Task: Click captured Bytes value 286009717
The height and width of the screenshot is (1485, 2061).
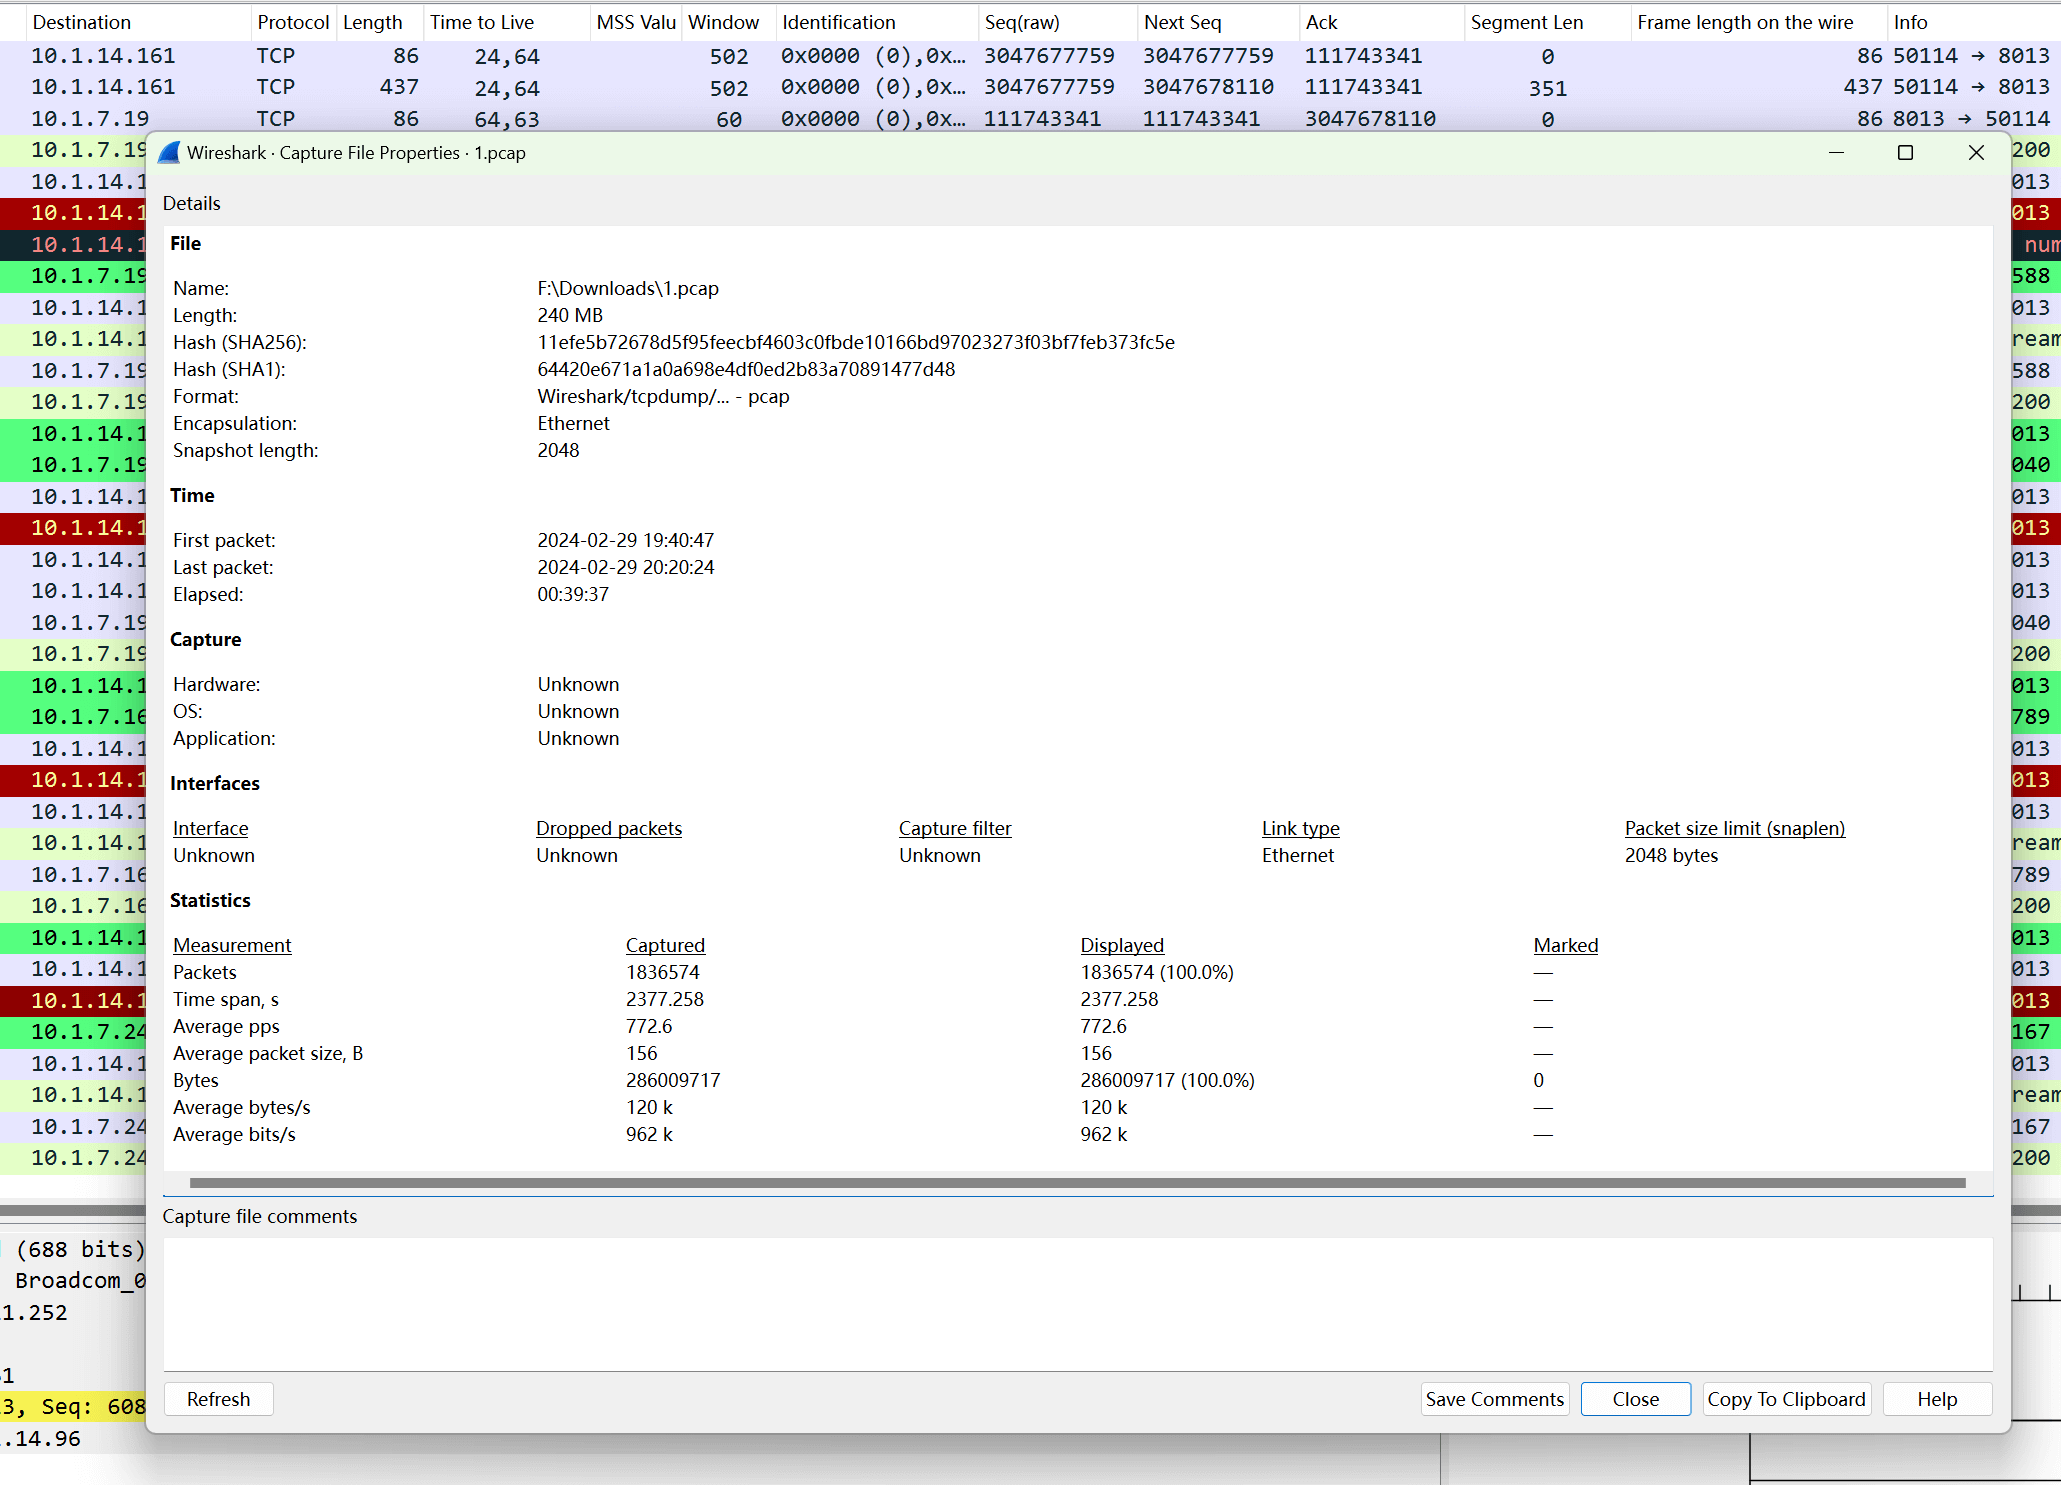Action: (x=673, y=1080)
